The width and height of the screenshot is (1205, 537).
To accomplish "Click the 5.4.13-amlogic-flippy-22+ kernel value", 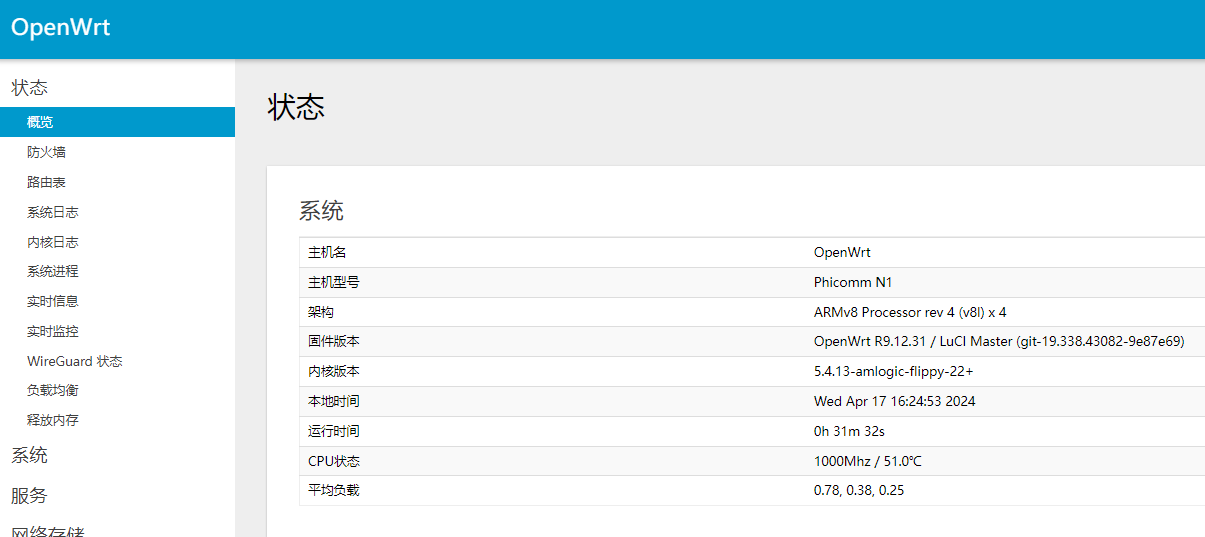I will [x=894, y=371].
